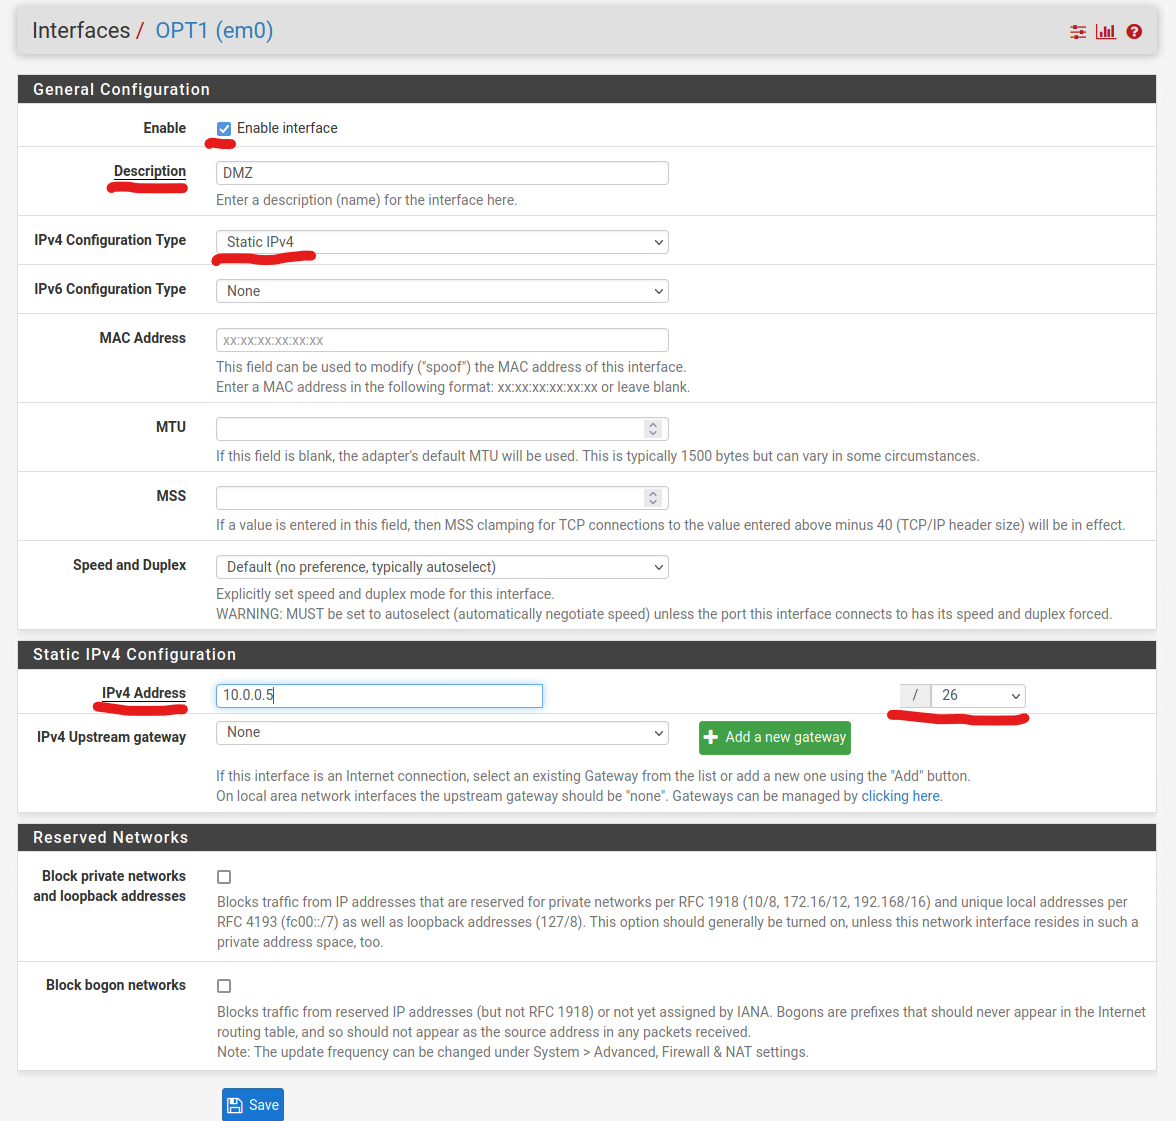This screenshot has width=1176, height=1121.
Task: Click the MSS field spinner arrows
Action: coord(652,498)
